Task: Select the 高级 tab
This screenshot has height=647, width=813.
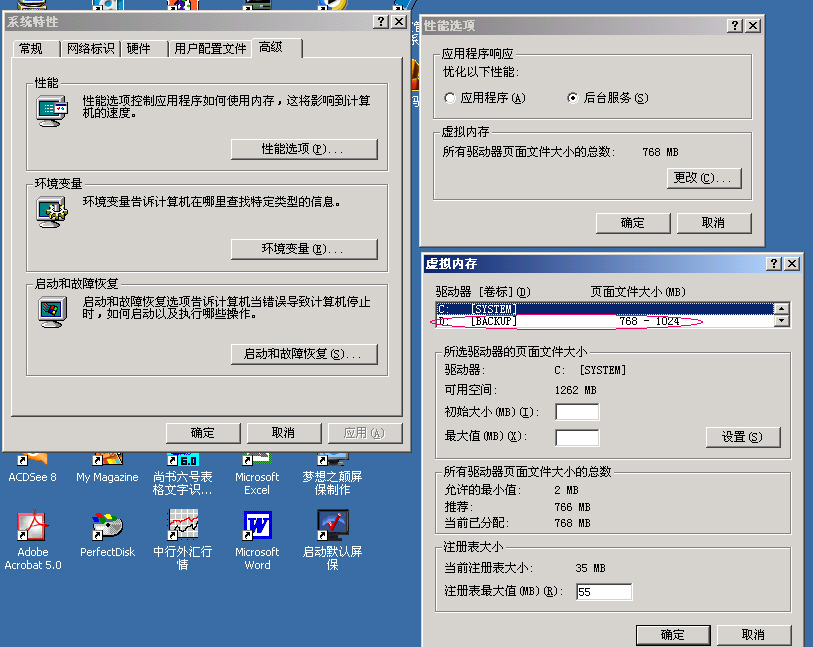Action: tap(276, 48)
